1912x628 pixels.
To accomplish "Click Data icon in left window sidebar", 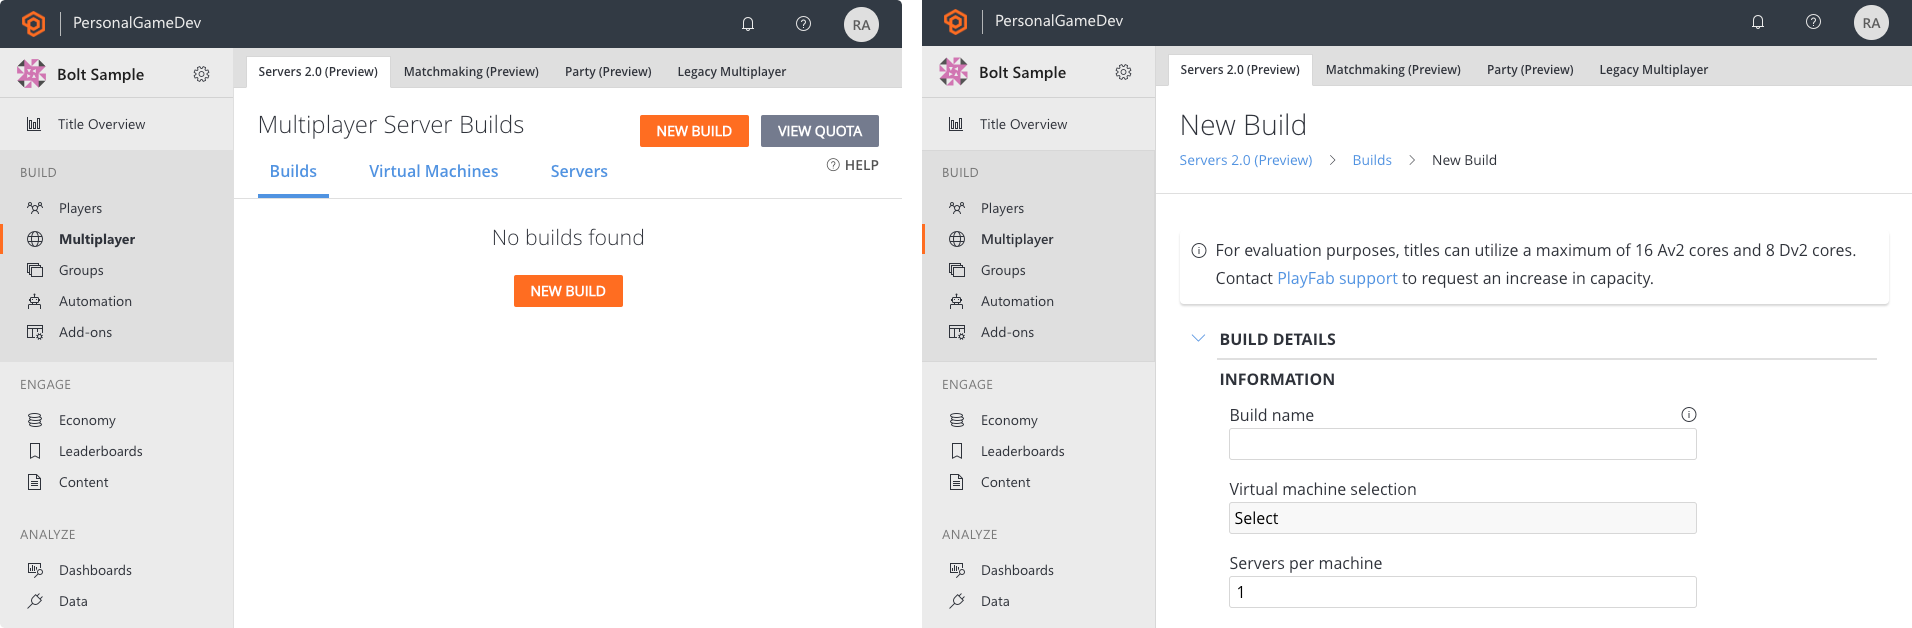I will pos(35,601).
